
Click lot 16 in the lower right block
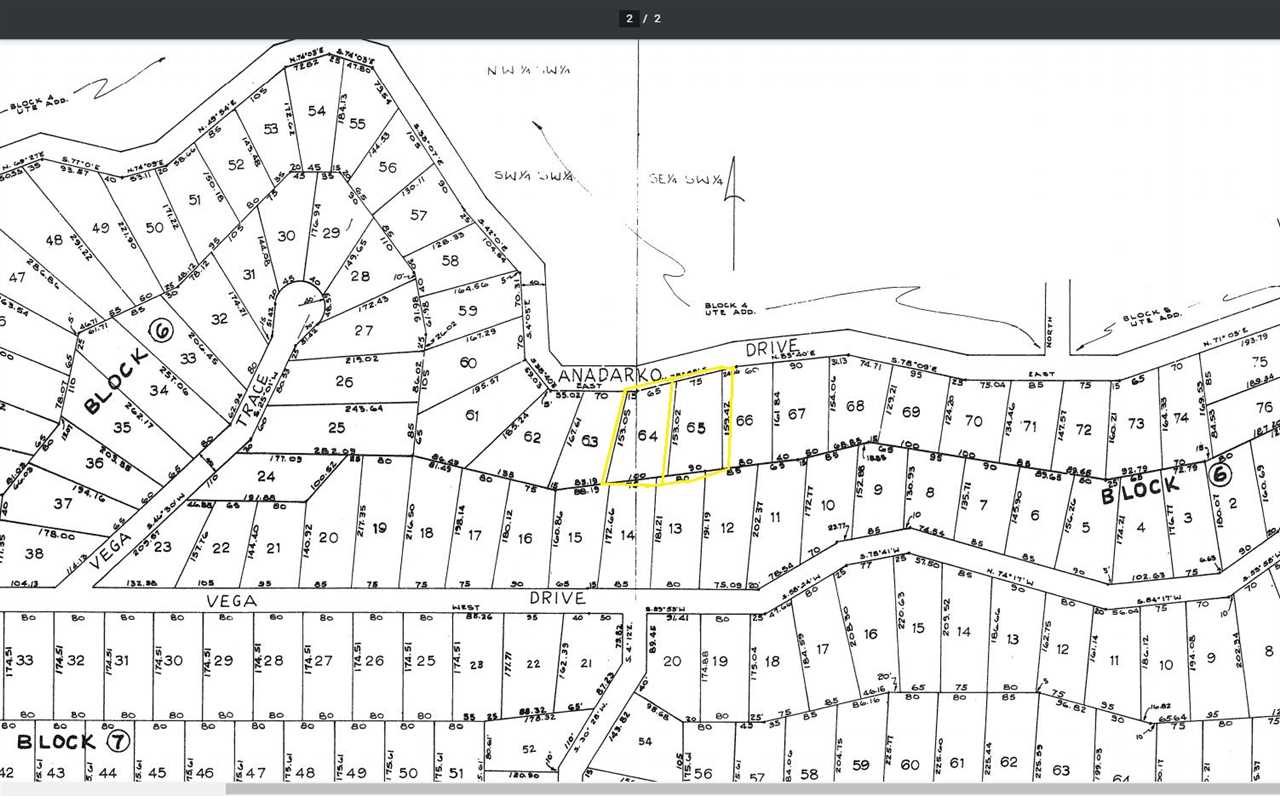pos(870,634)
